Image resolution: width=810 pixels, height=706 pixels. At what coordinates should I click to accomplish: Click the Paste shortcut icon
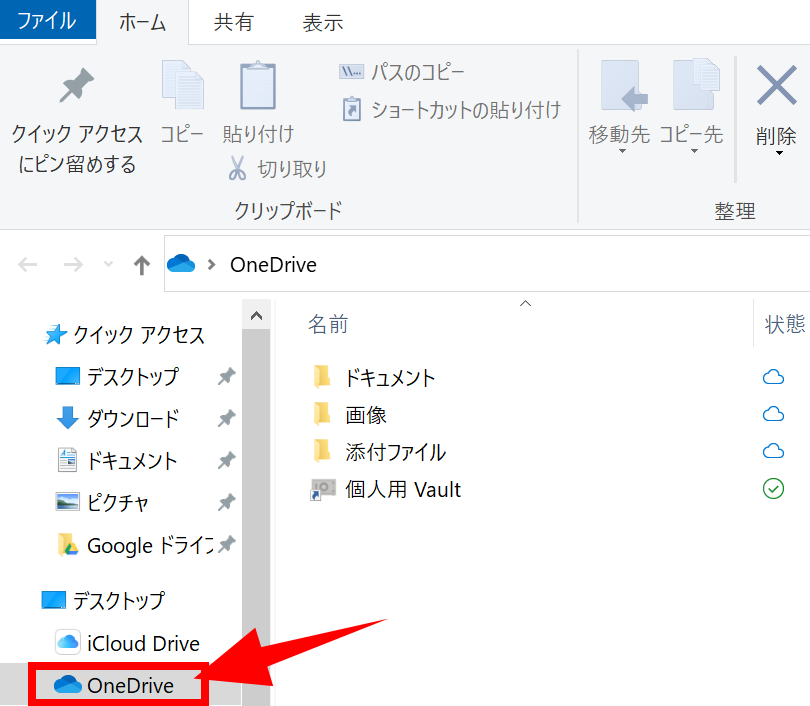(x=352, y=109)
